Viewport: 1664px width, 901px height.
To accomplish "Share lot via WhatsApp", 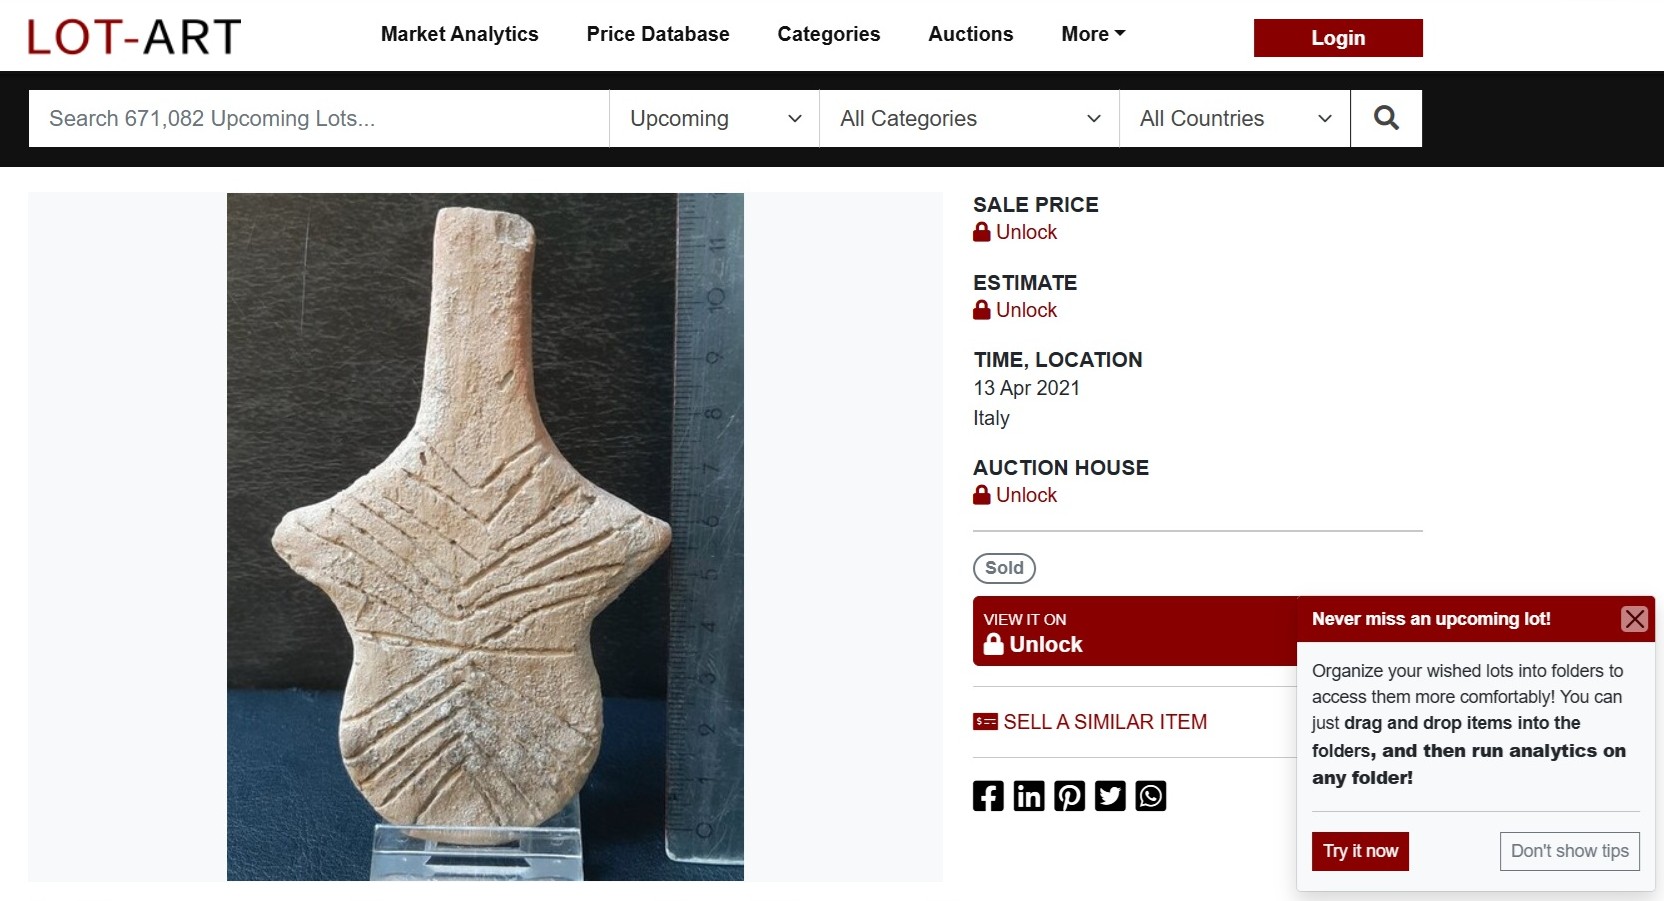I will pyautogui.click(x=1151, y=796).
